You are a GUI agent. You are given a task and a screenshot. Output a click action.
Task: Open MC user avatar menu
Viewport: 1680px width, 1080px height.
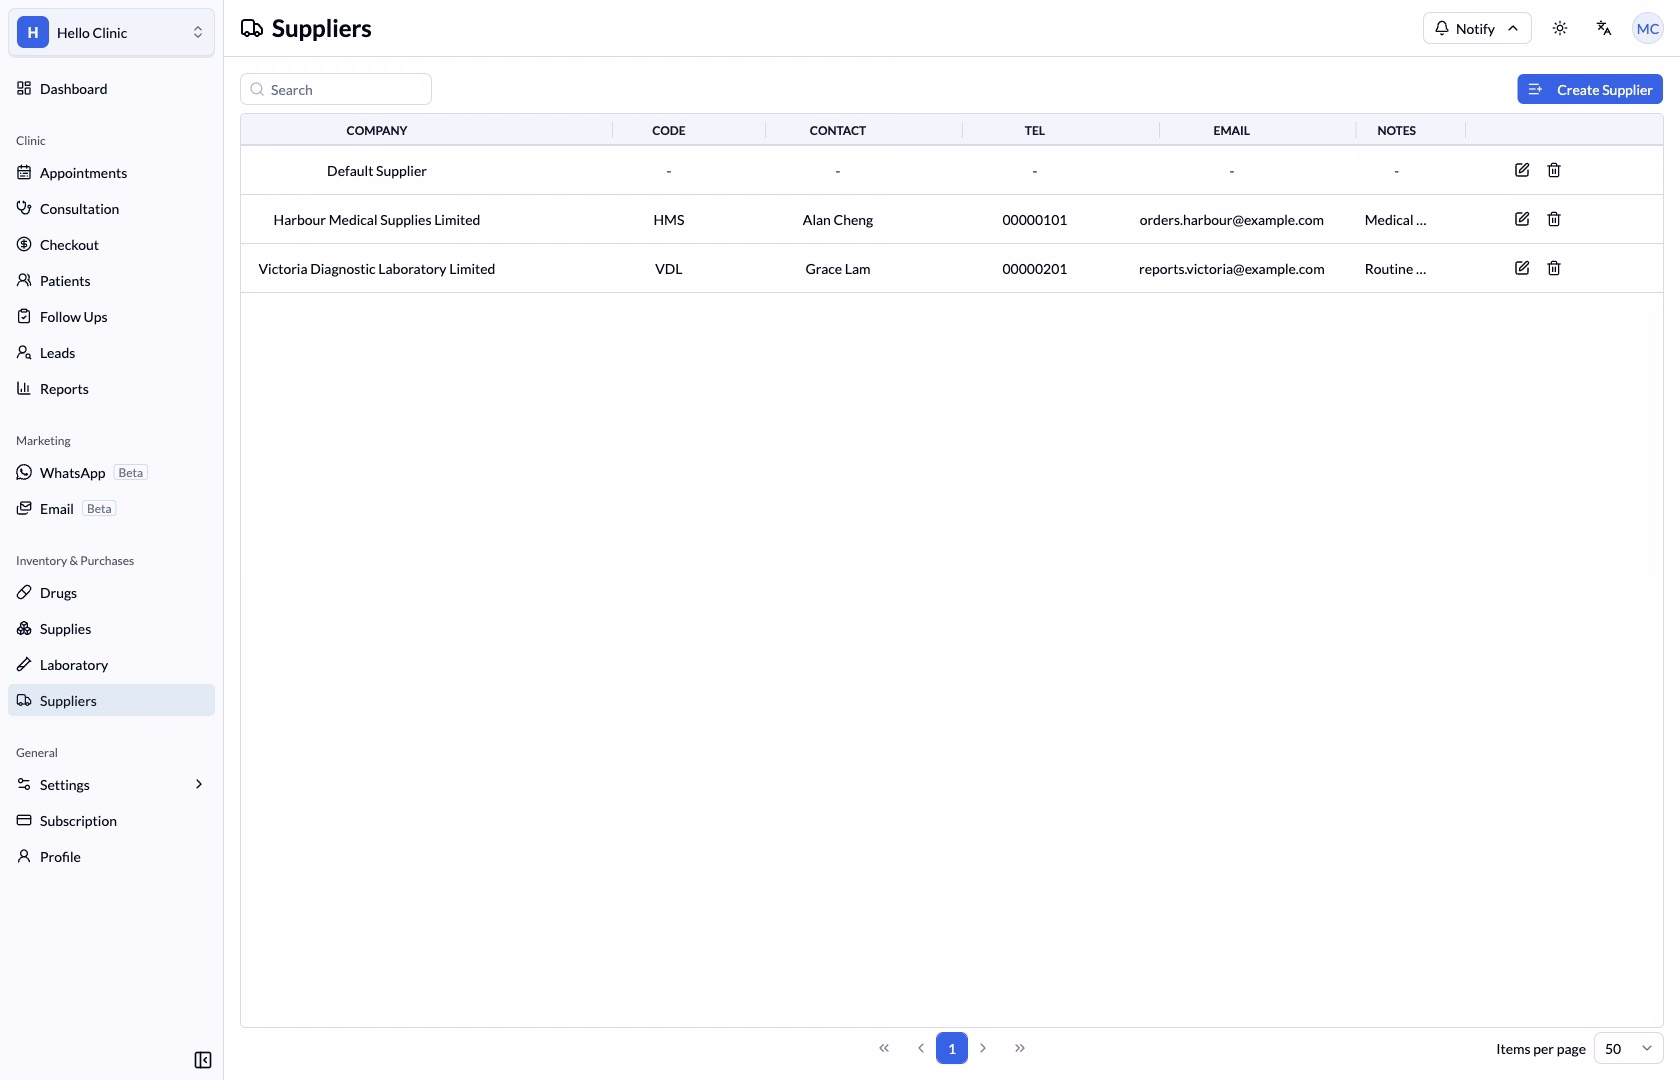pyautogui.click(x=1647, y=28)
